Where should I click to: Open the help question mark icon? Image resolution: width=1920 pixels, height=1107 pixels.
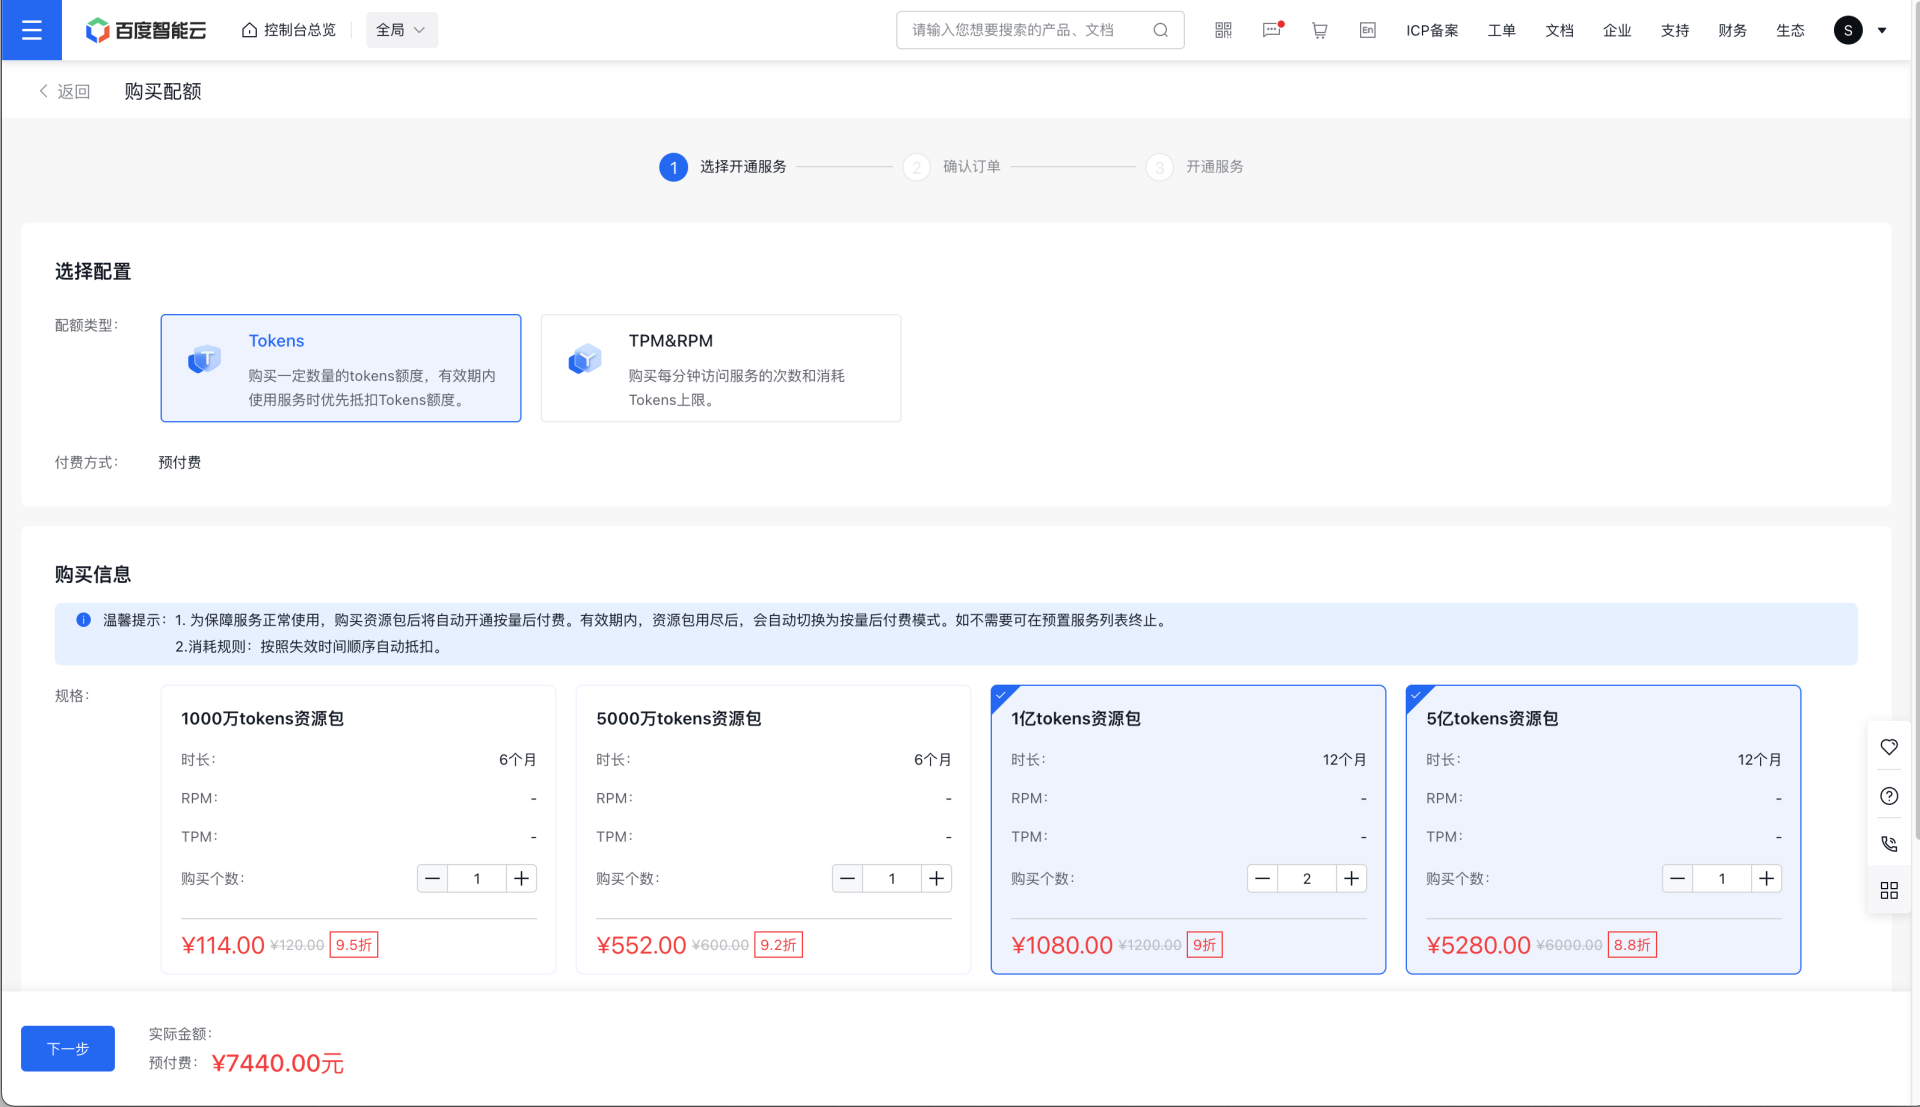[x=1888, y=796]
